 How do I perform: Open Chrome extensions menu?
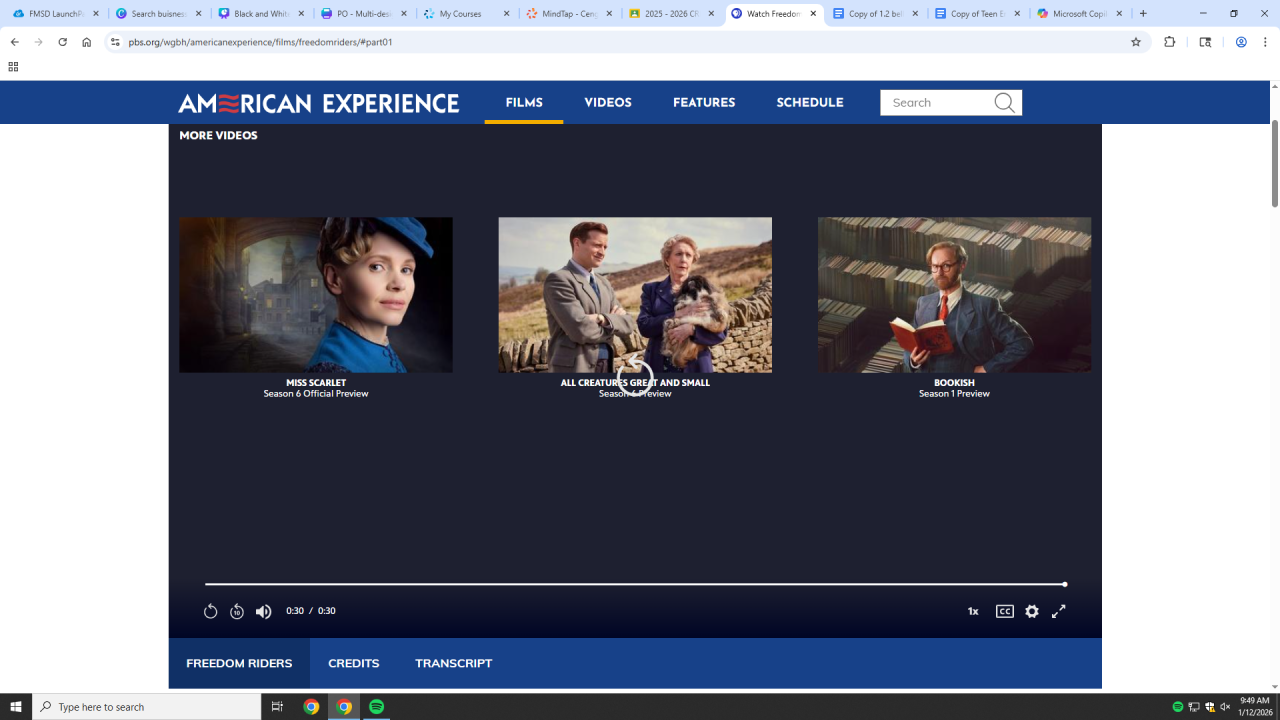1169,42
